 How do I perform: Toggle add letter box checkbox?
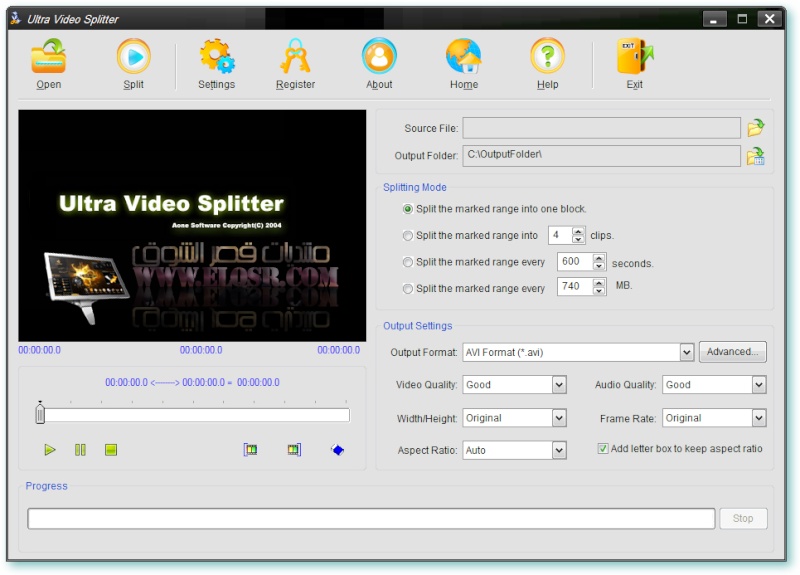(603, 448)
